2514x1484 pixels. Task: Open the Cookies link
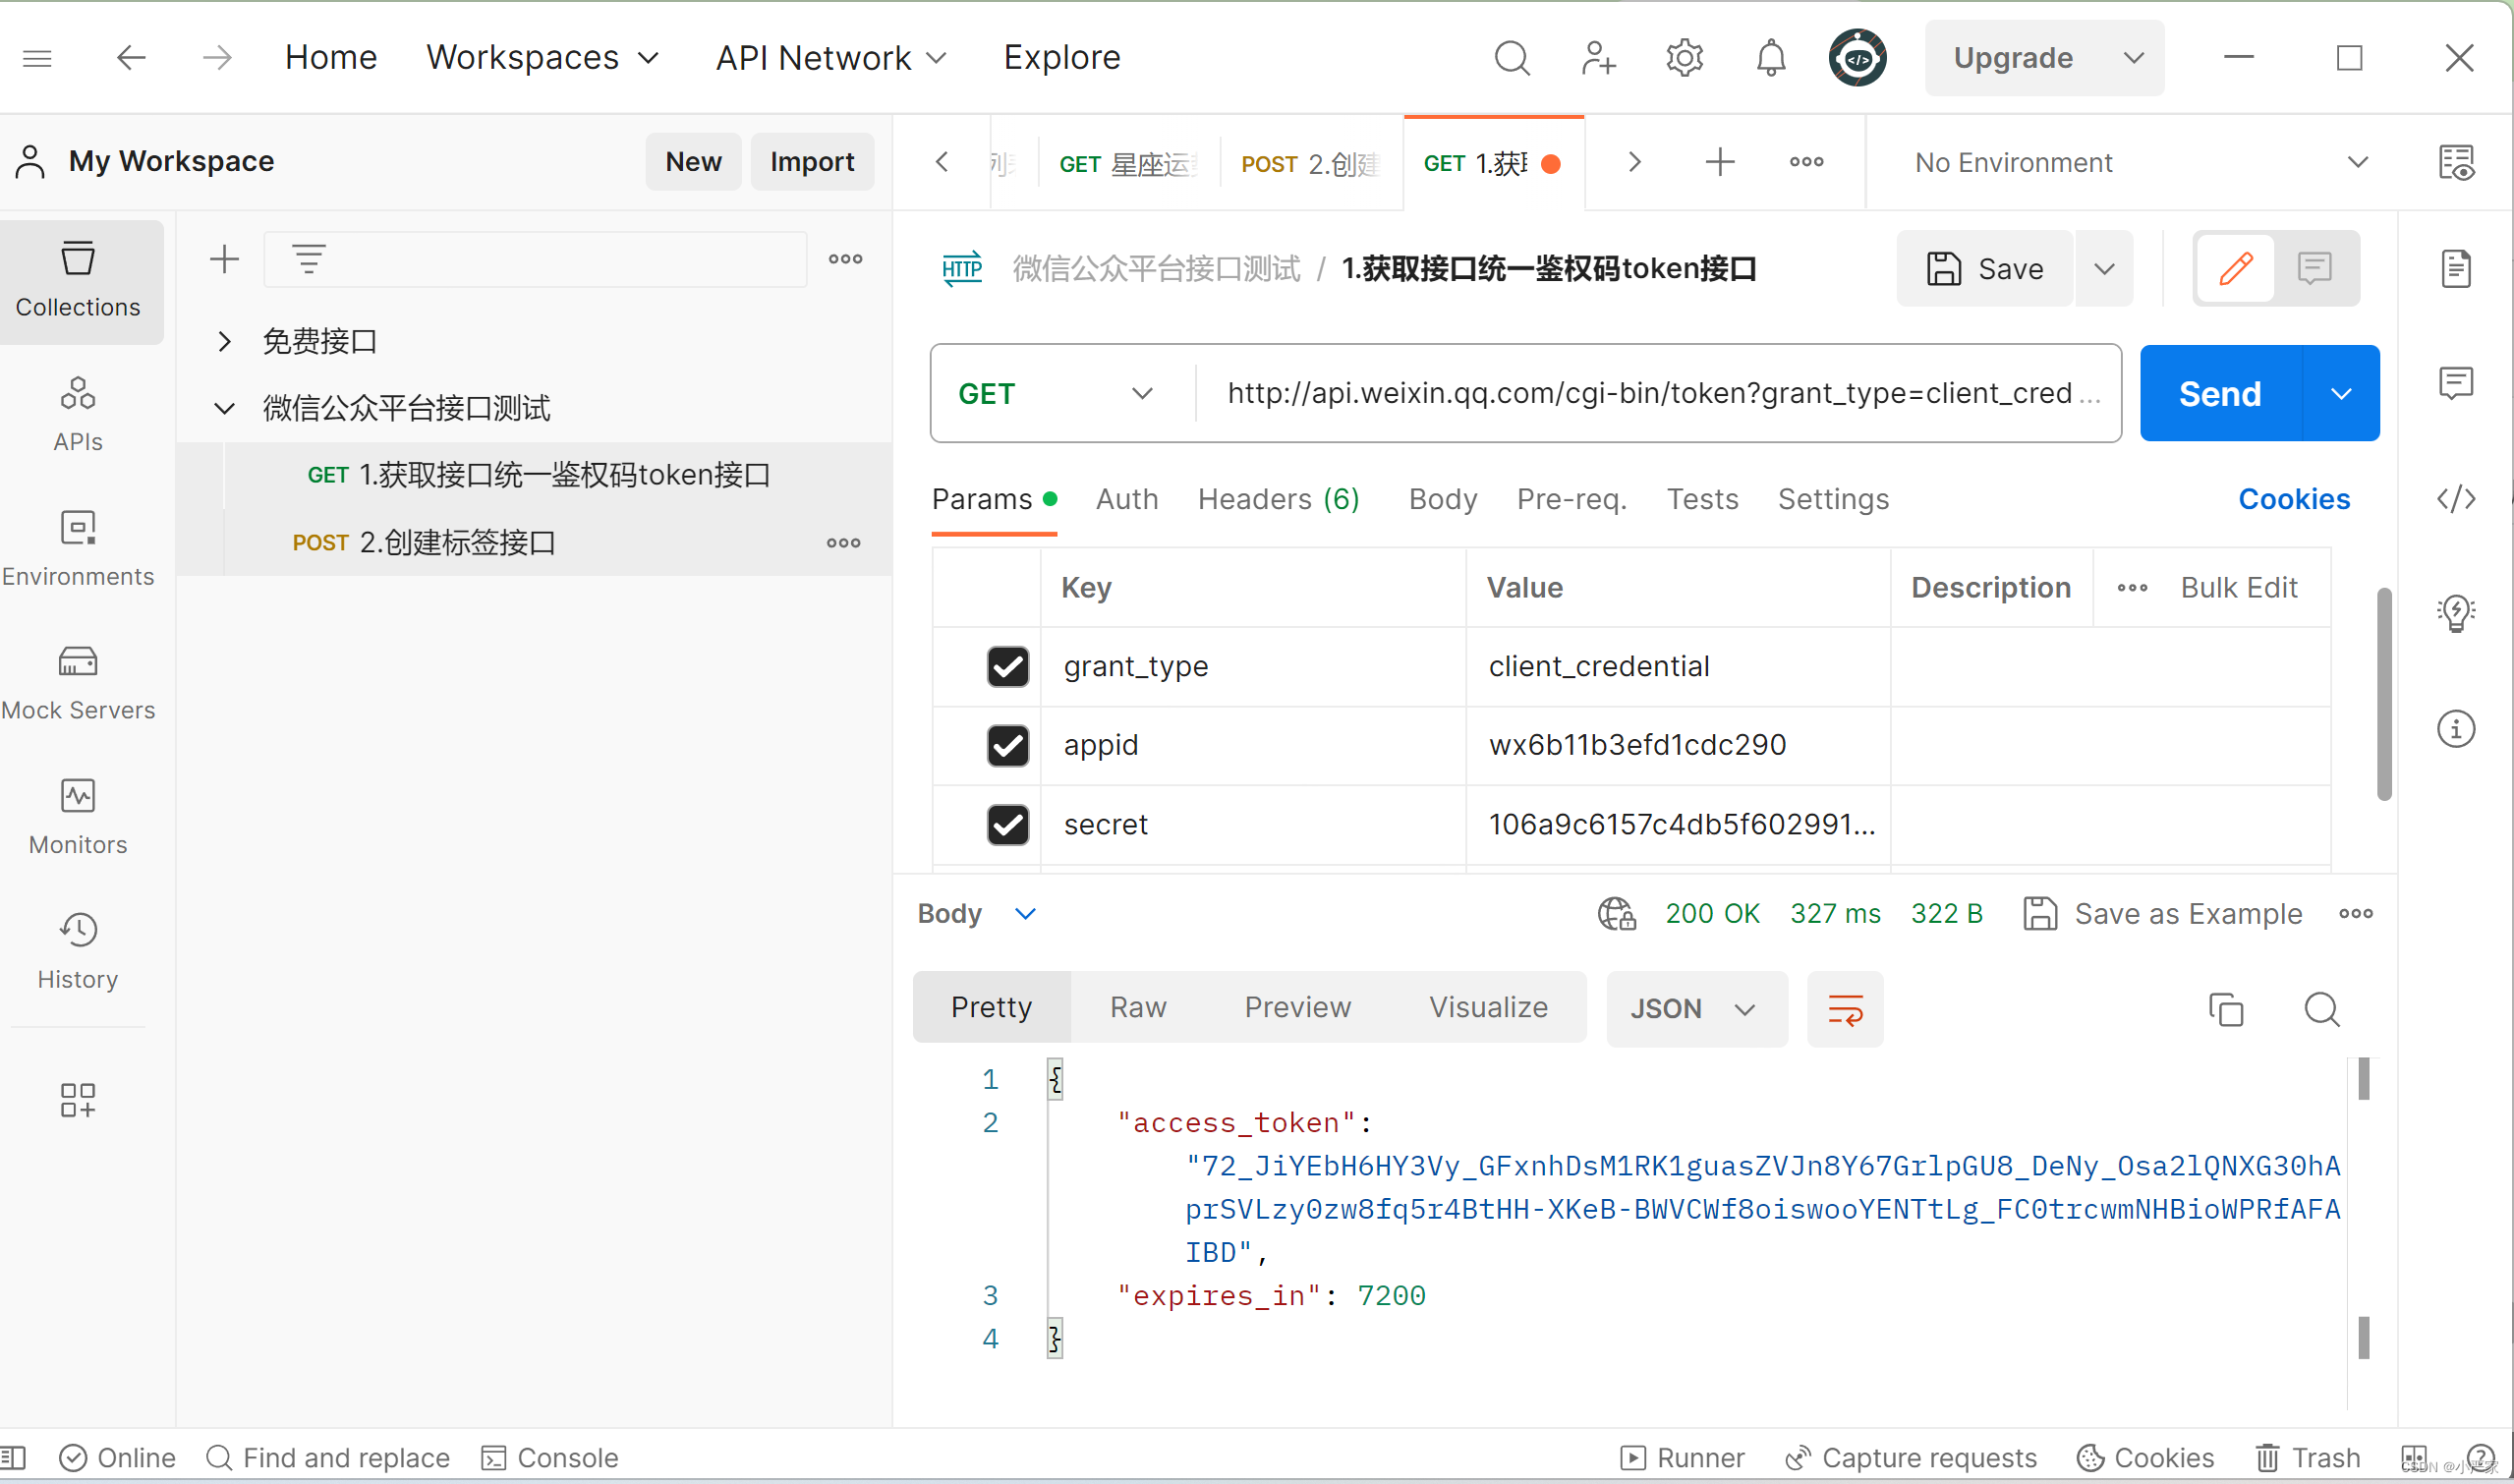pyautogui.click(x=2294, y=499)
